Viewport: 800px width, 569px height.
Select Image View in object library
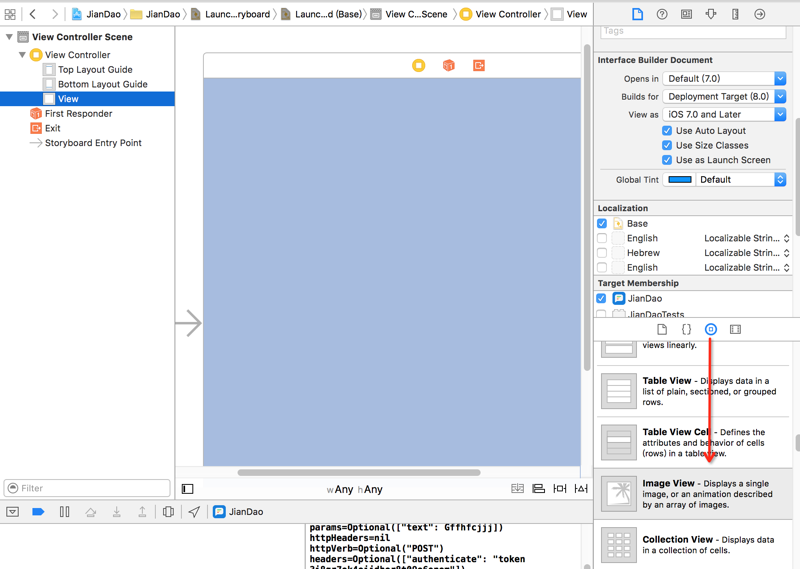click(x=693, y=493)
